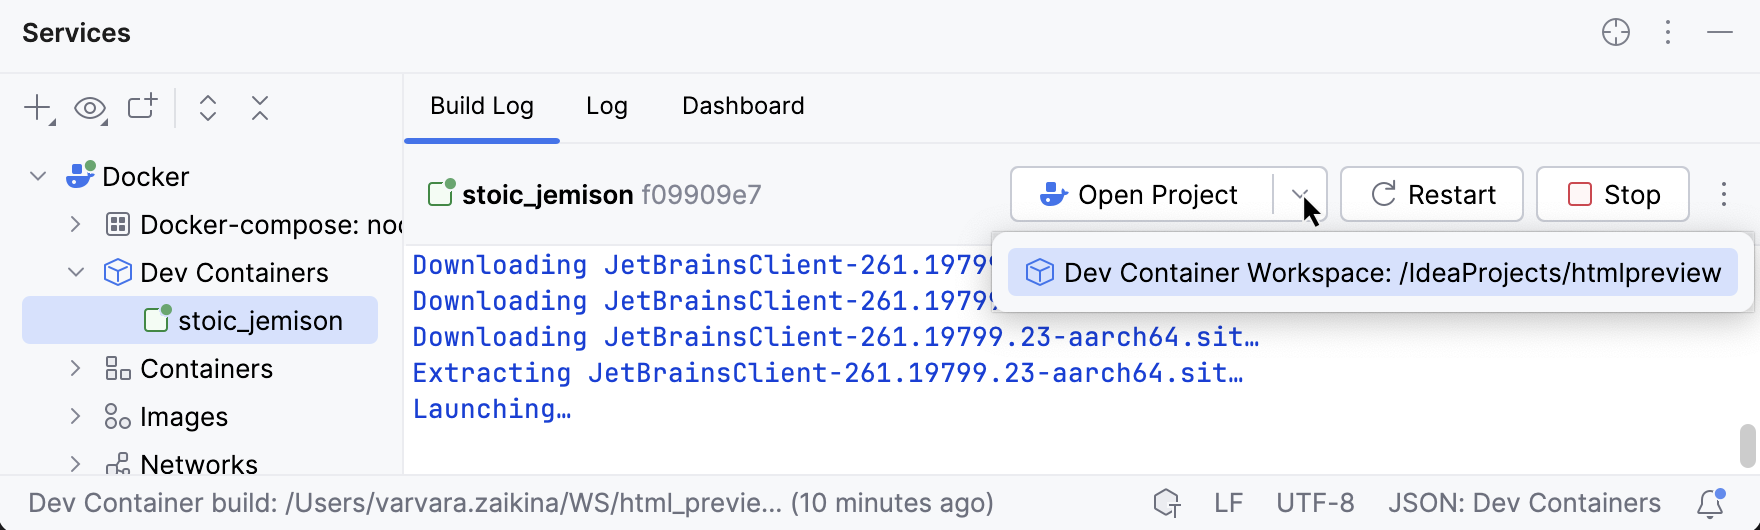Click the Open in New Tab icon

(142, 107)
